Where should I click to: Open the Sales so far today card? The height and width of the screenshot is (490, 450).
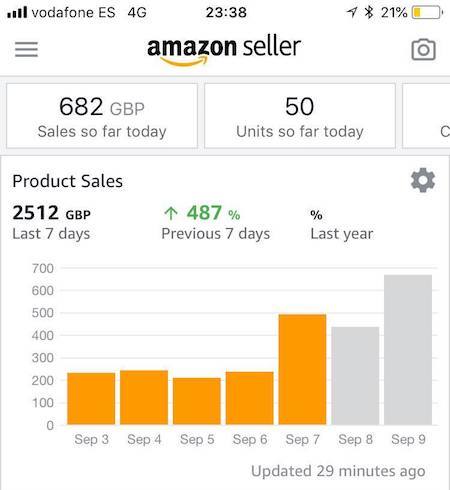(x=102, y=116)
